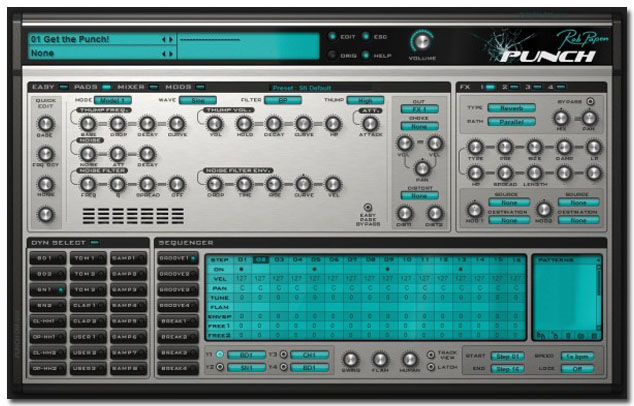Screen dimensions: 634x406
Task: Choose the BREAK1 pattern button
Action: [178, 321]
